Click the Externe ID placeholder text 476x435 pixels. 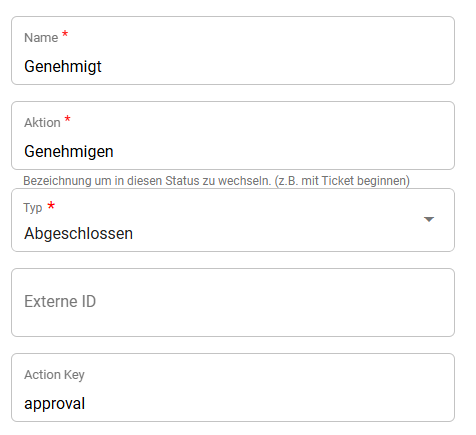60,301
